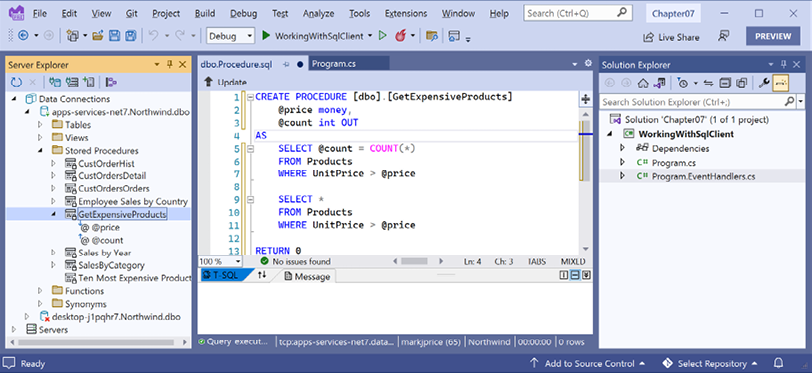
Task: Toggle horizontal split pane layout button
Action: [x=575, y=276]
